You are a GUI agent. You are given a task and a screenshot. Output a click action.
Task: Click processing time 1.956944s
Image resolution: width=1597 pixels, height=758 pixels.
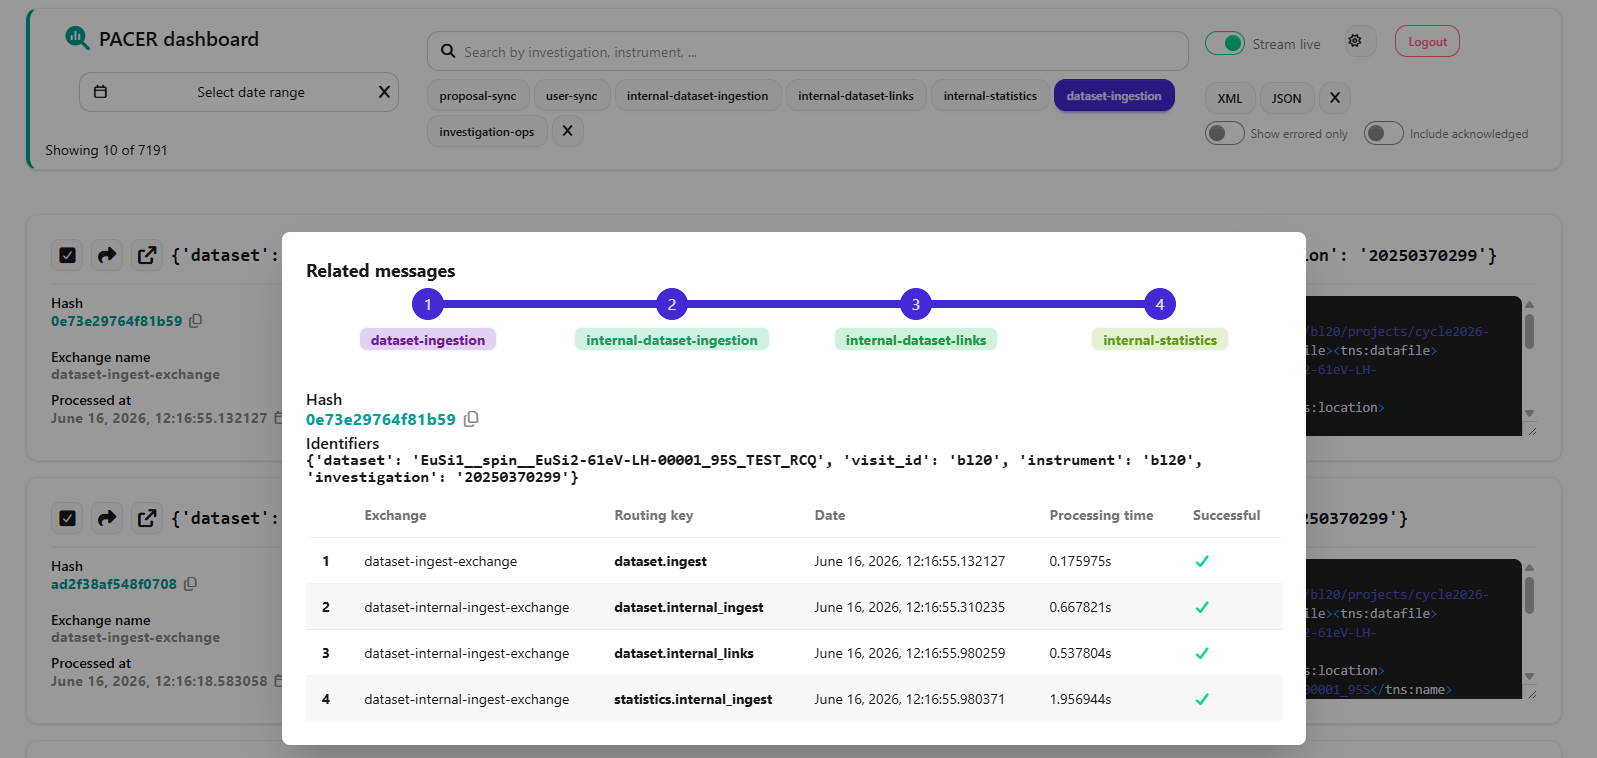point(1080,699)
